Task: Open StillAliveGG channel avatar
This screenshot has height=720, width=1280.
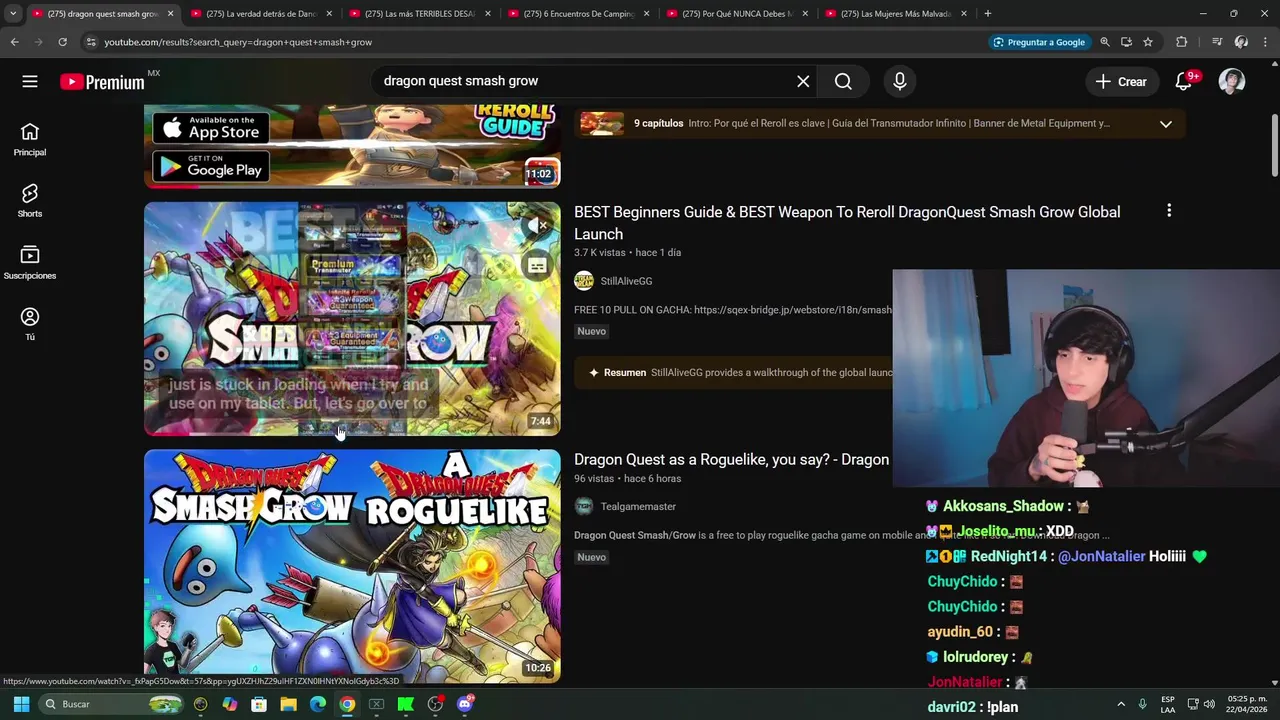Action: coord(584,281)
